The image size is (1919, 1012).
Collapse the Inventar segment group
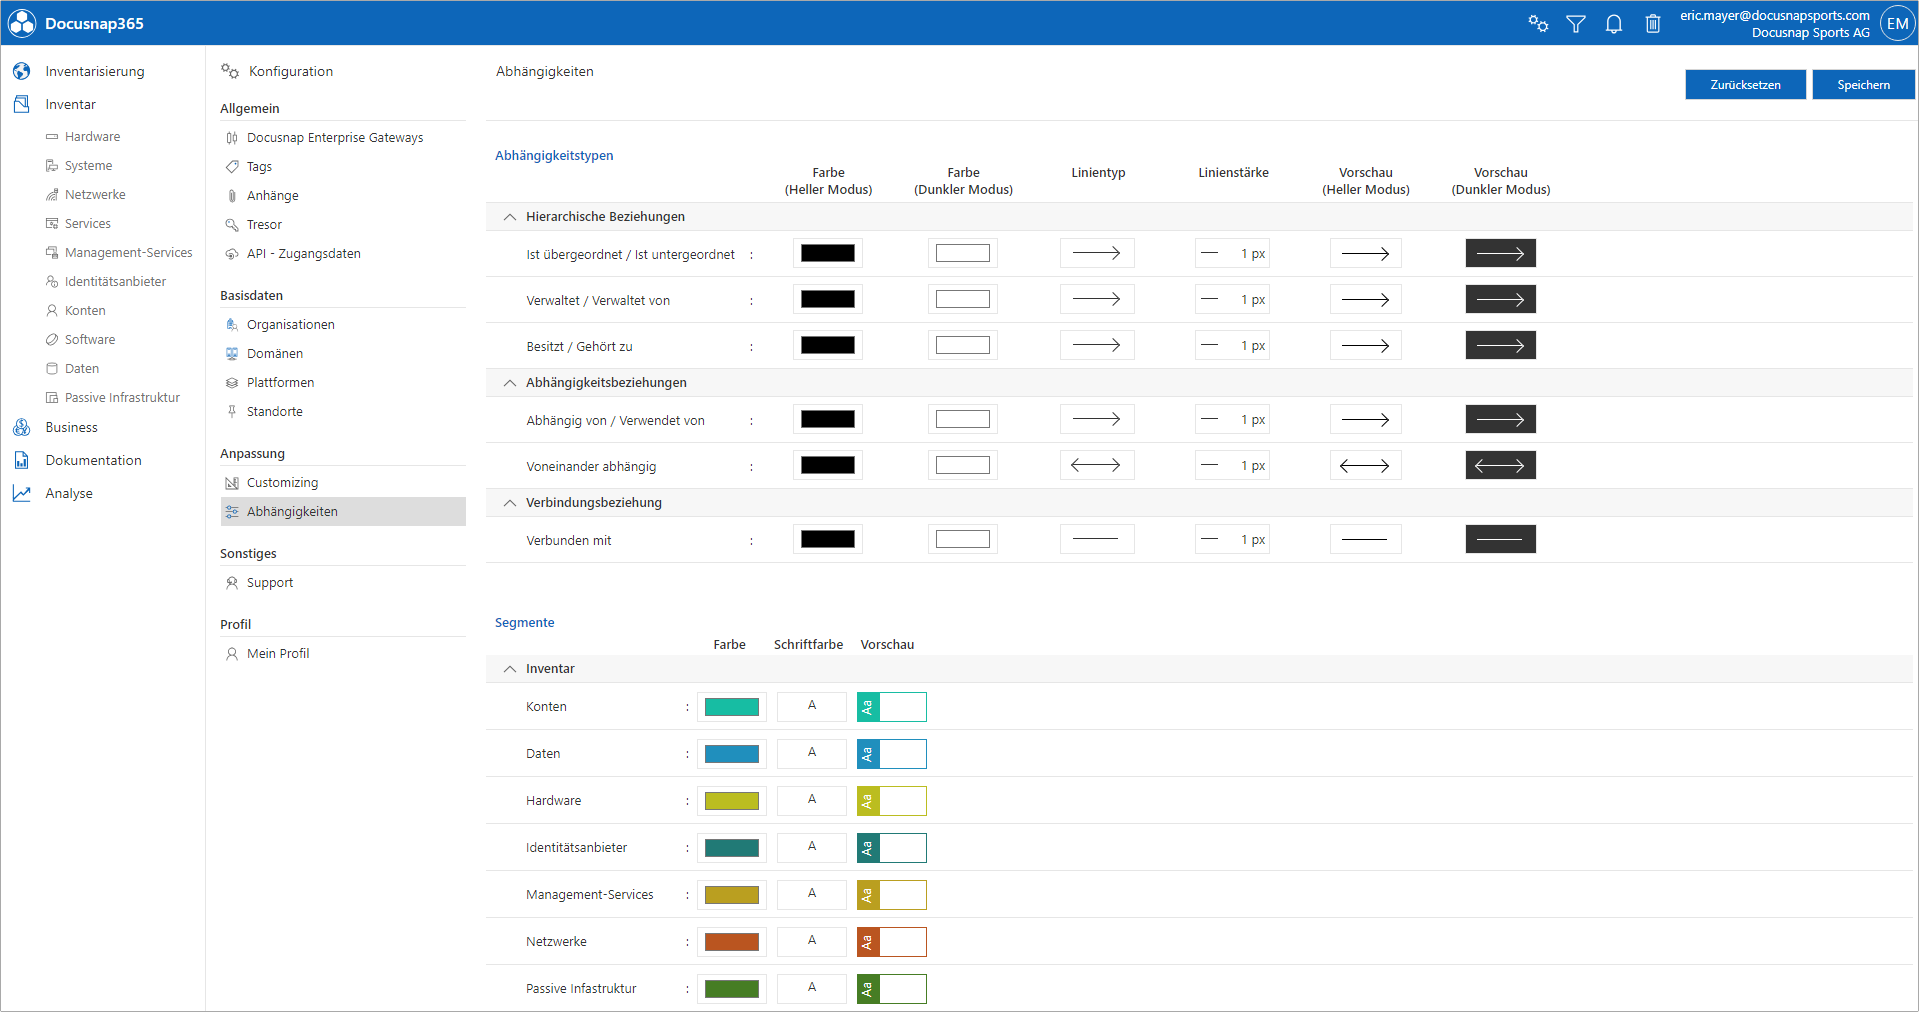click(510, 669)
